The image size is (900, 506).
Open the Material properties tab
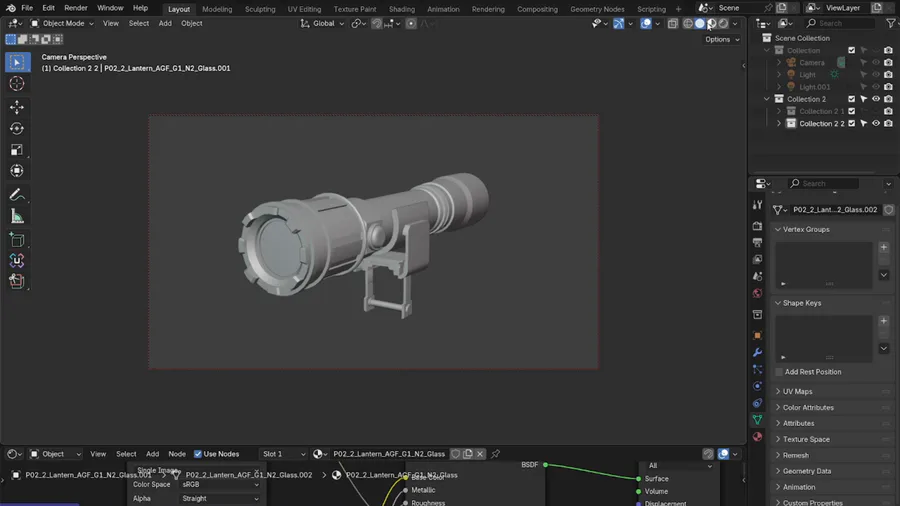[x=758, y=437]
